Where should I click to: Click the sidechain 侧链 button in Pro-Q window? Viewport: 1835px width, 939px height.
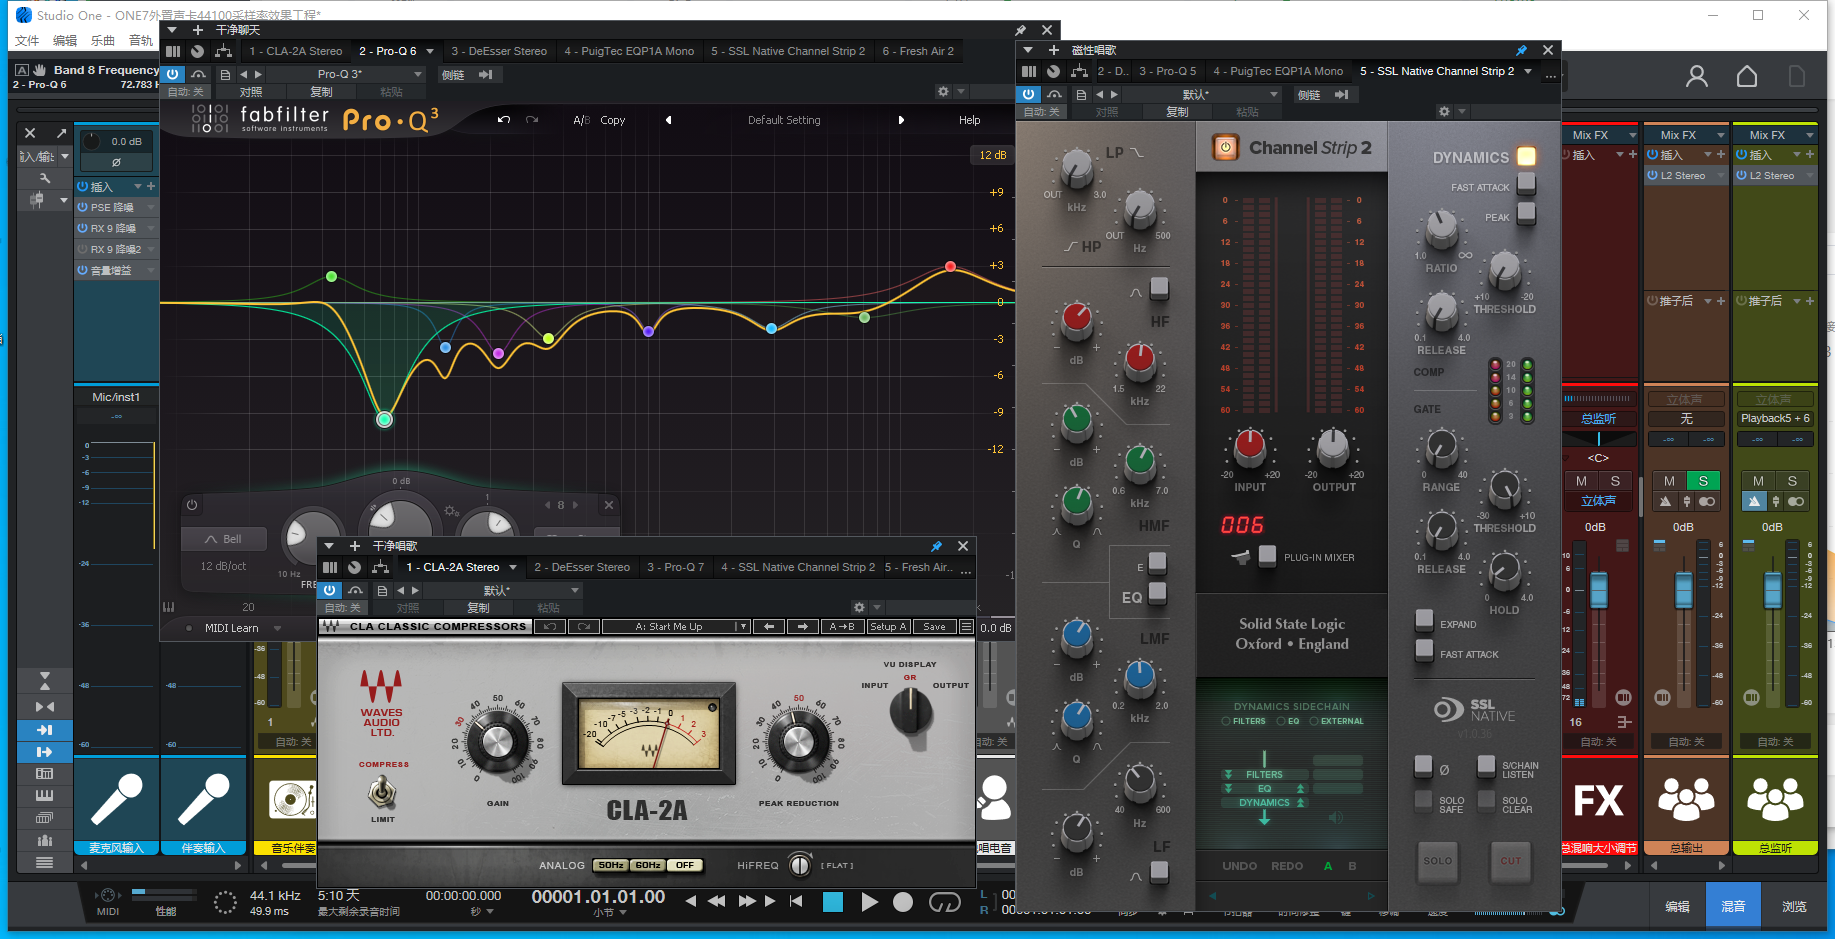pos(453,75)
